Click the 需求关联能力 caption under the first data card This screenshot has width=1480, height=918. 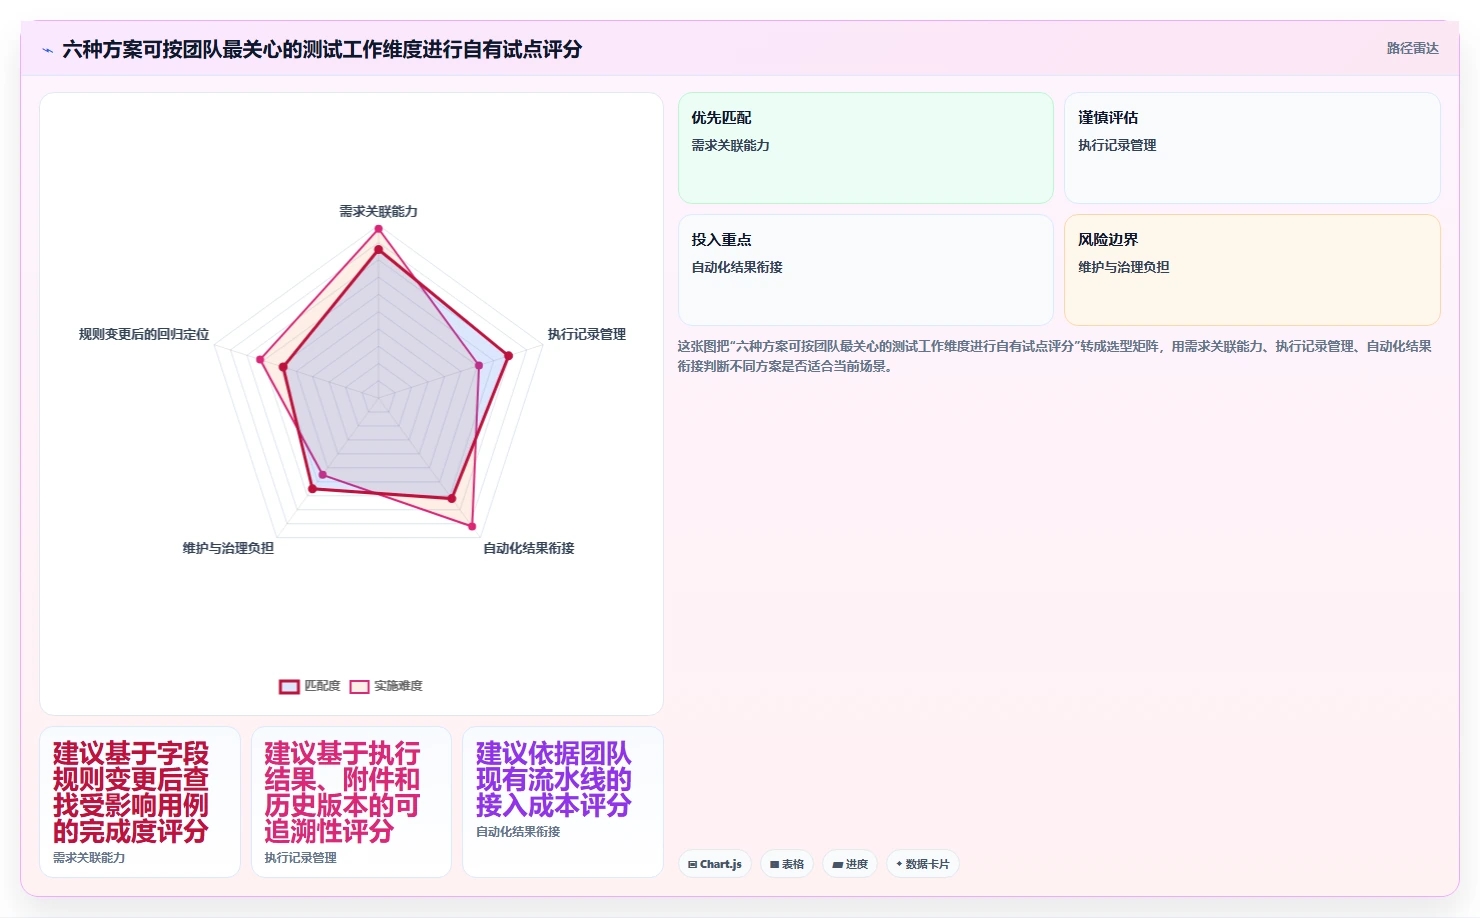[89, 858]
